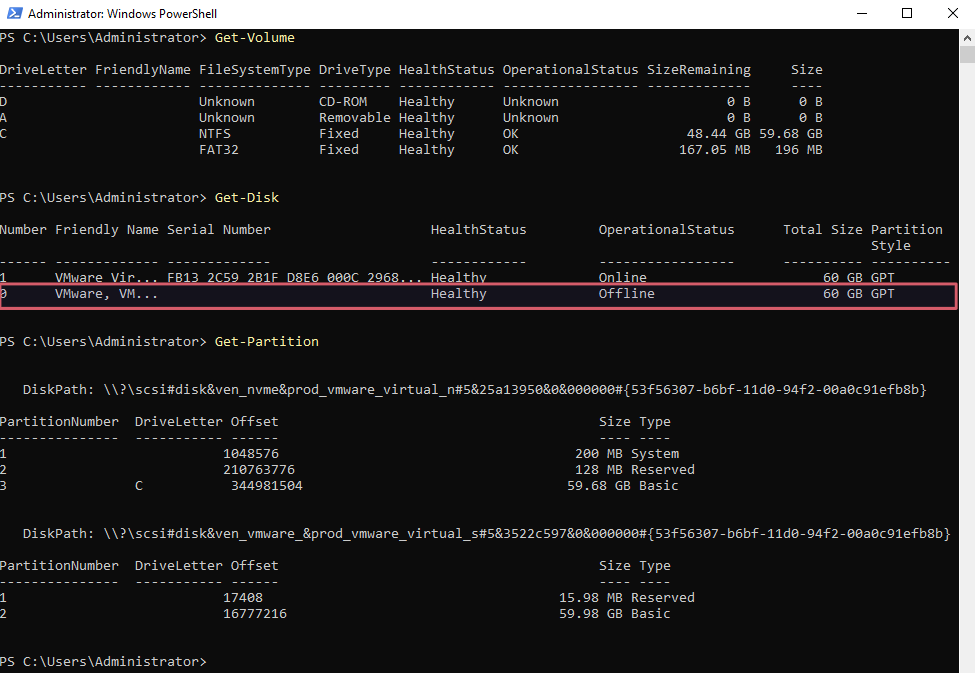This screenshot has width=975, height=673.
Task: Click the DiskPath line containing vmware_virtual_s
Action: pyautogui.click(x=486, y=534)
